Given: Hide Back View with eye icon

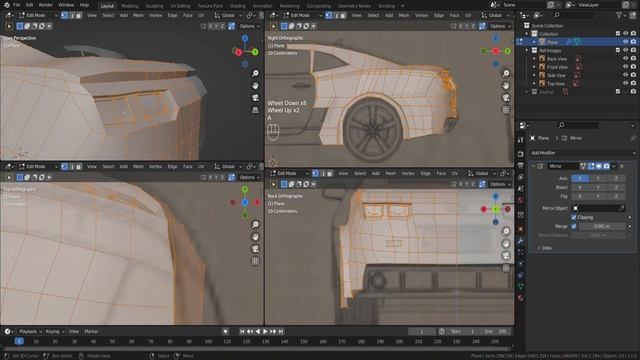Looking at the screenshot, I should [625, 59].
